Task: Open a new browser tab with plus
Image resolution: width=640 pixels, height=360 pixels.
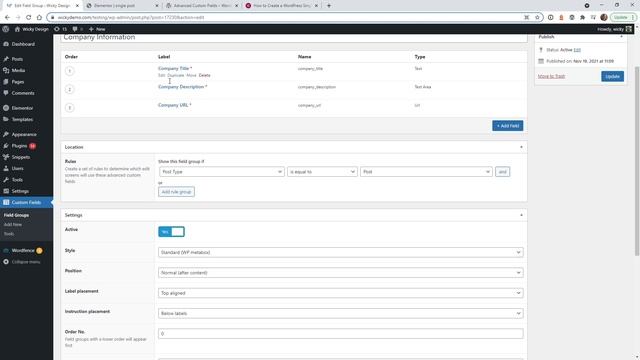Action: coord(329,6)
